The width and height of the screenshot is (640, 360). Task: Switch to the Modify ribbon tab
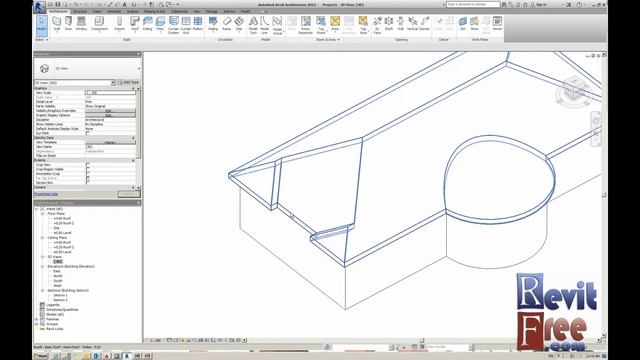pyautogui.click(x=245, y=11)
